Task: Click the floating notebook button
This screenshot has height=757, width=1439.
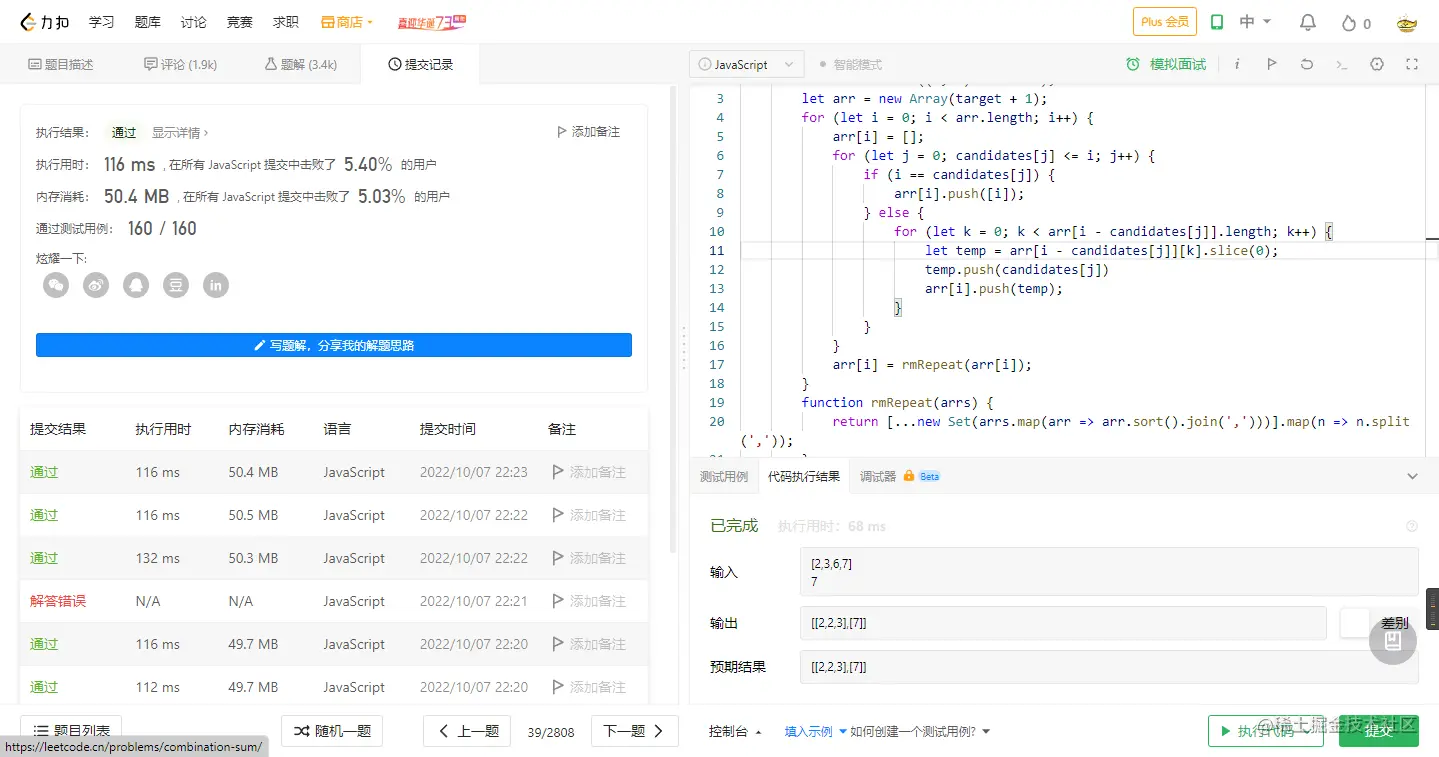Action: point(1393,641)
